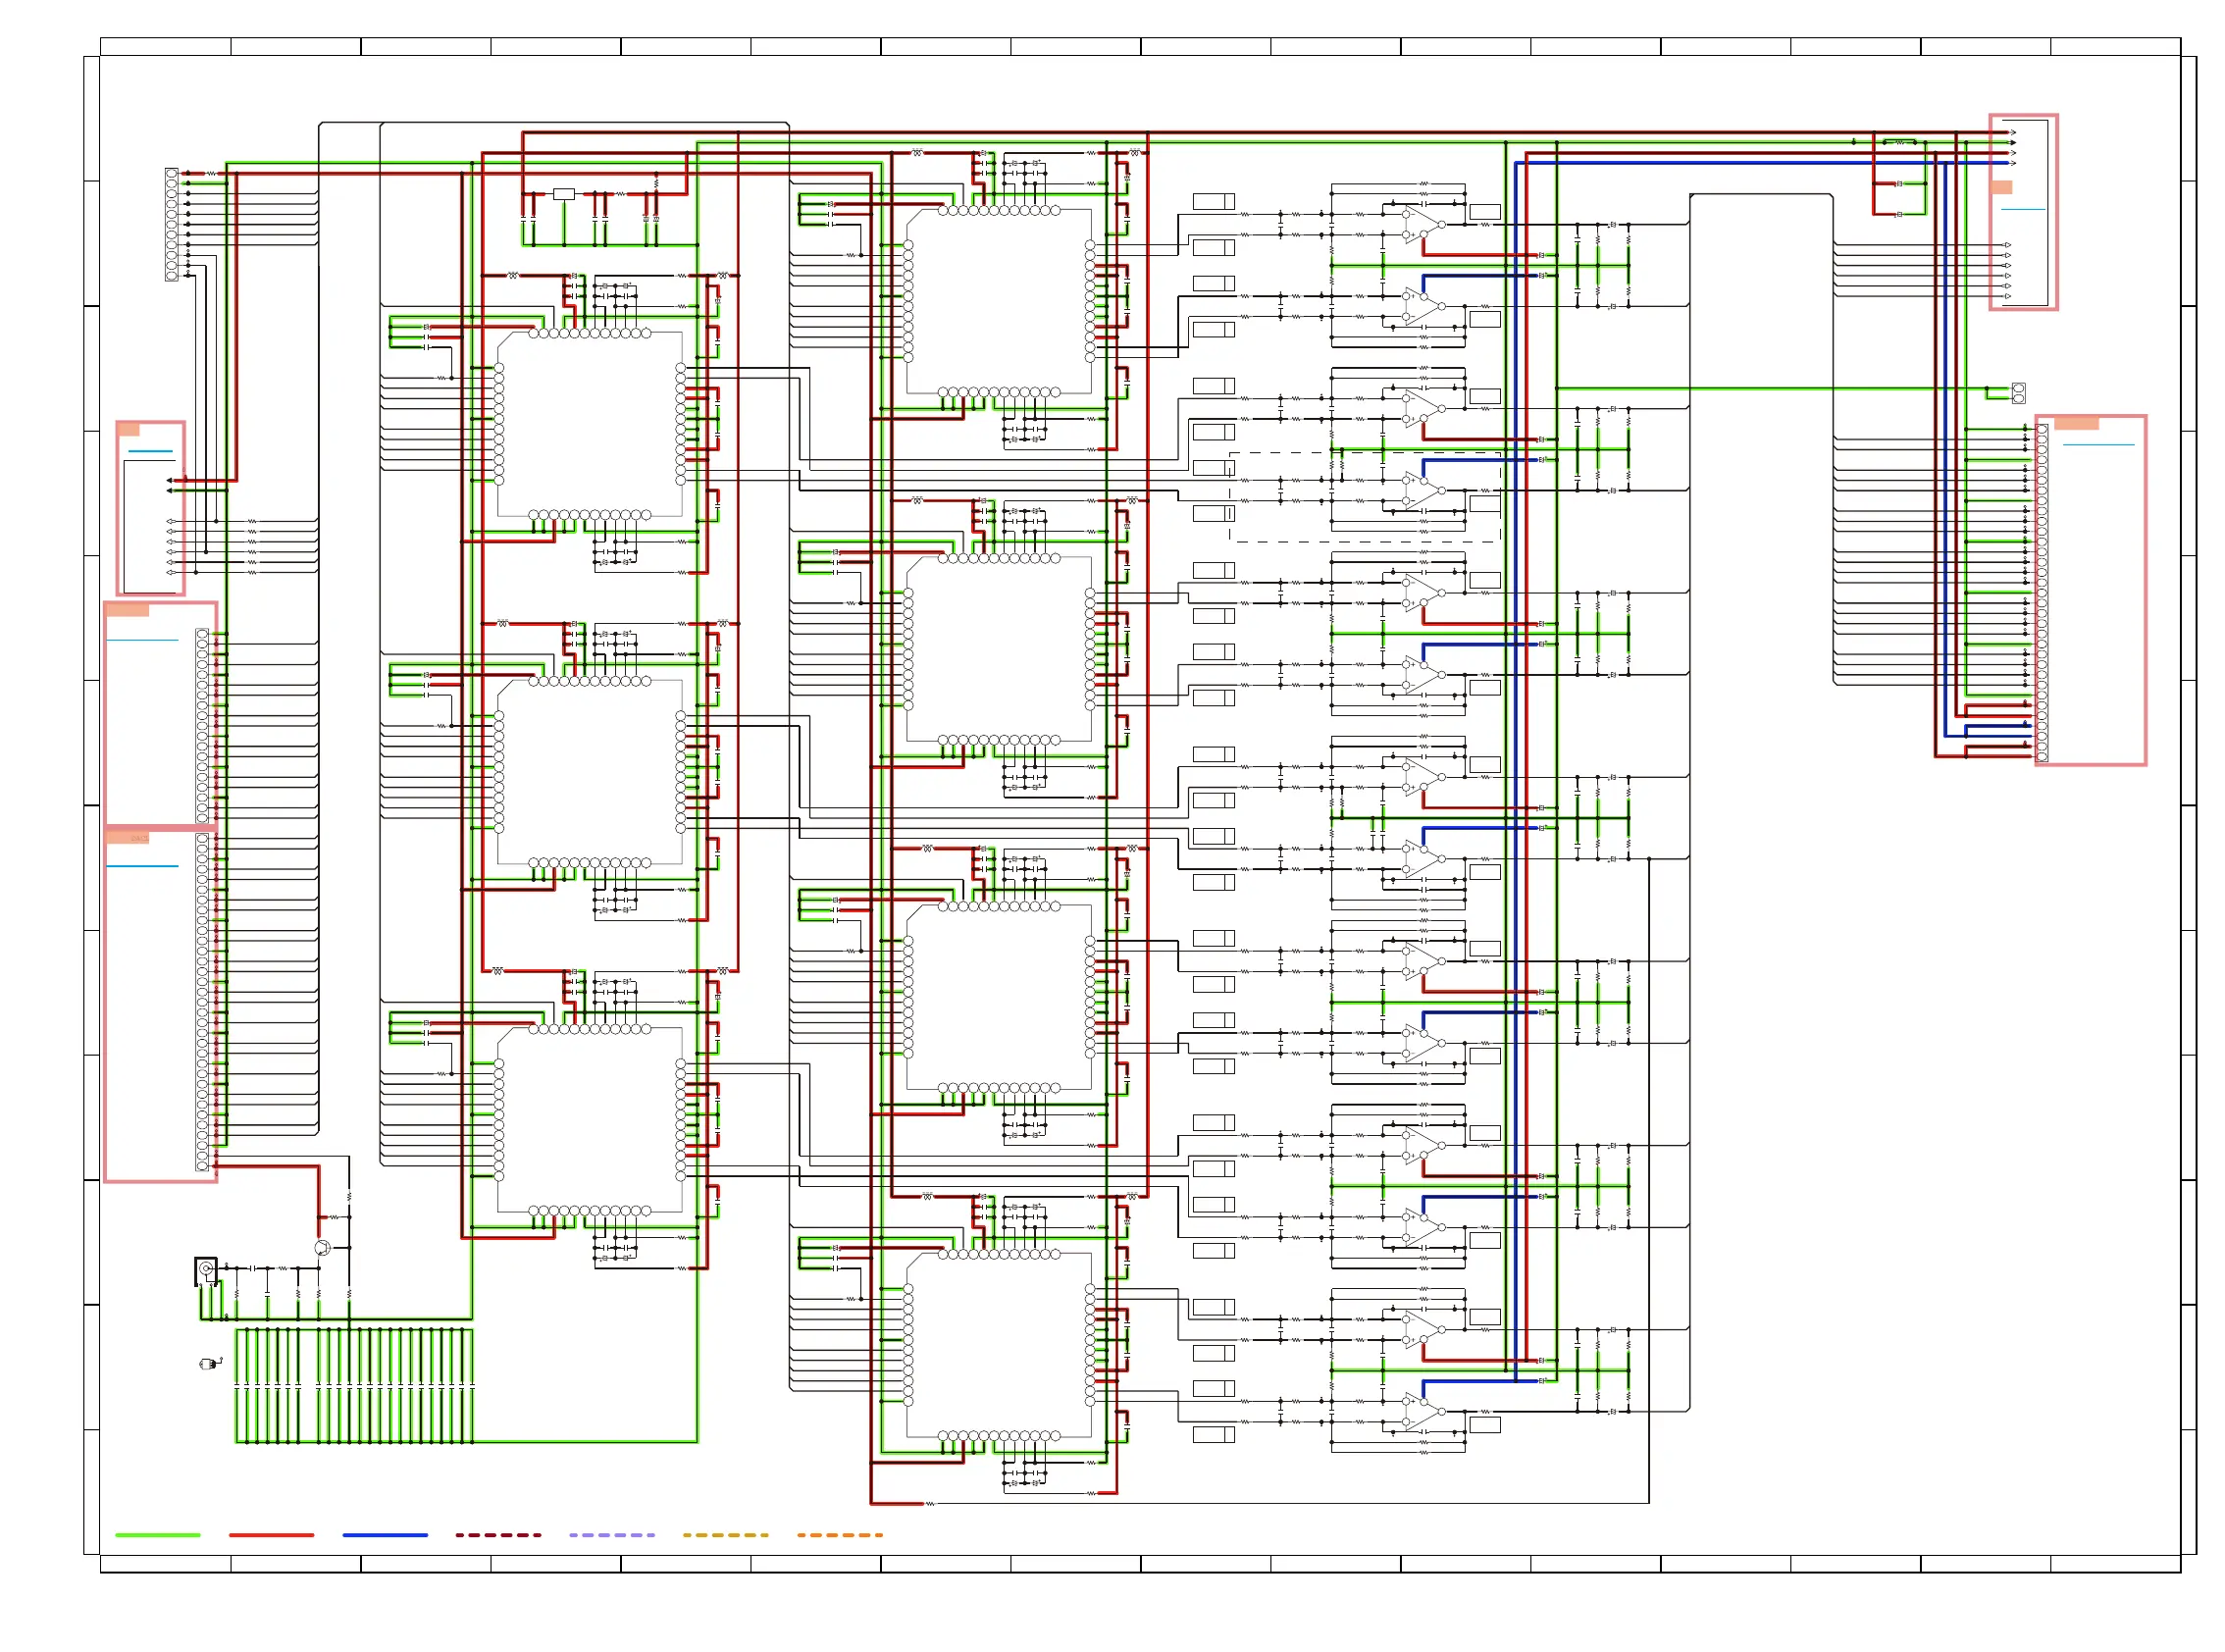Click the purple dashed legend line

[612, 1534]
